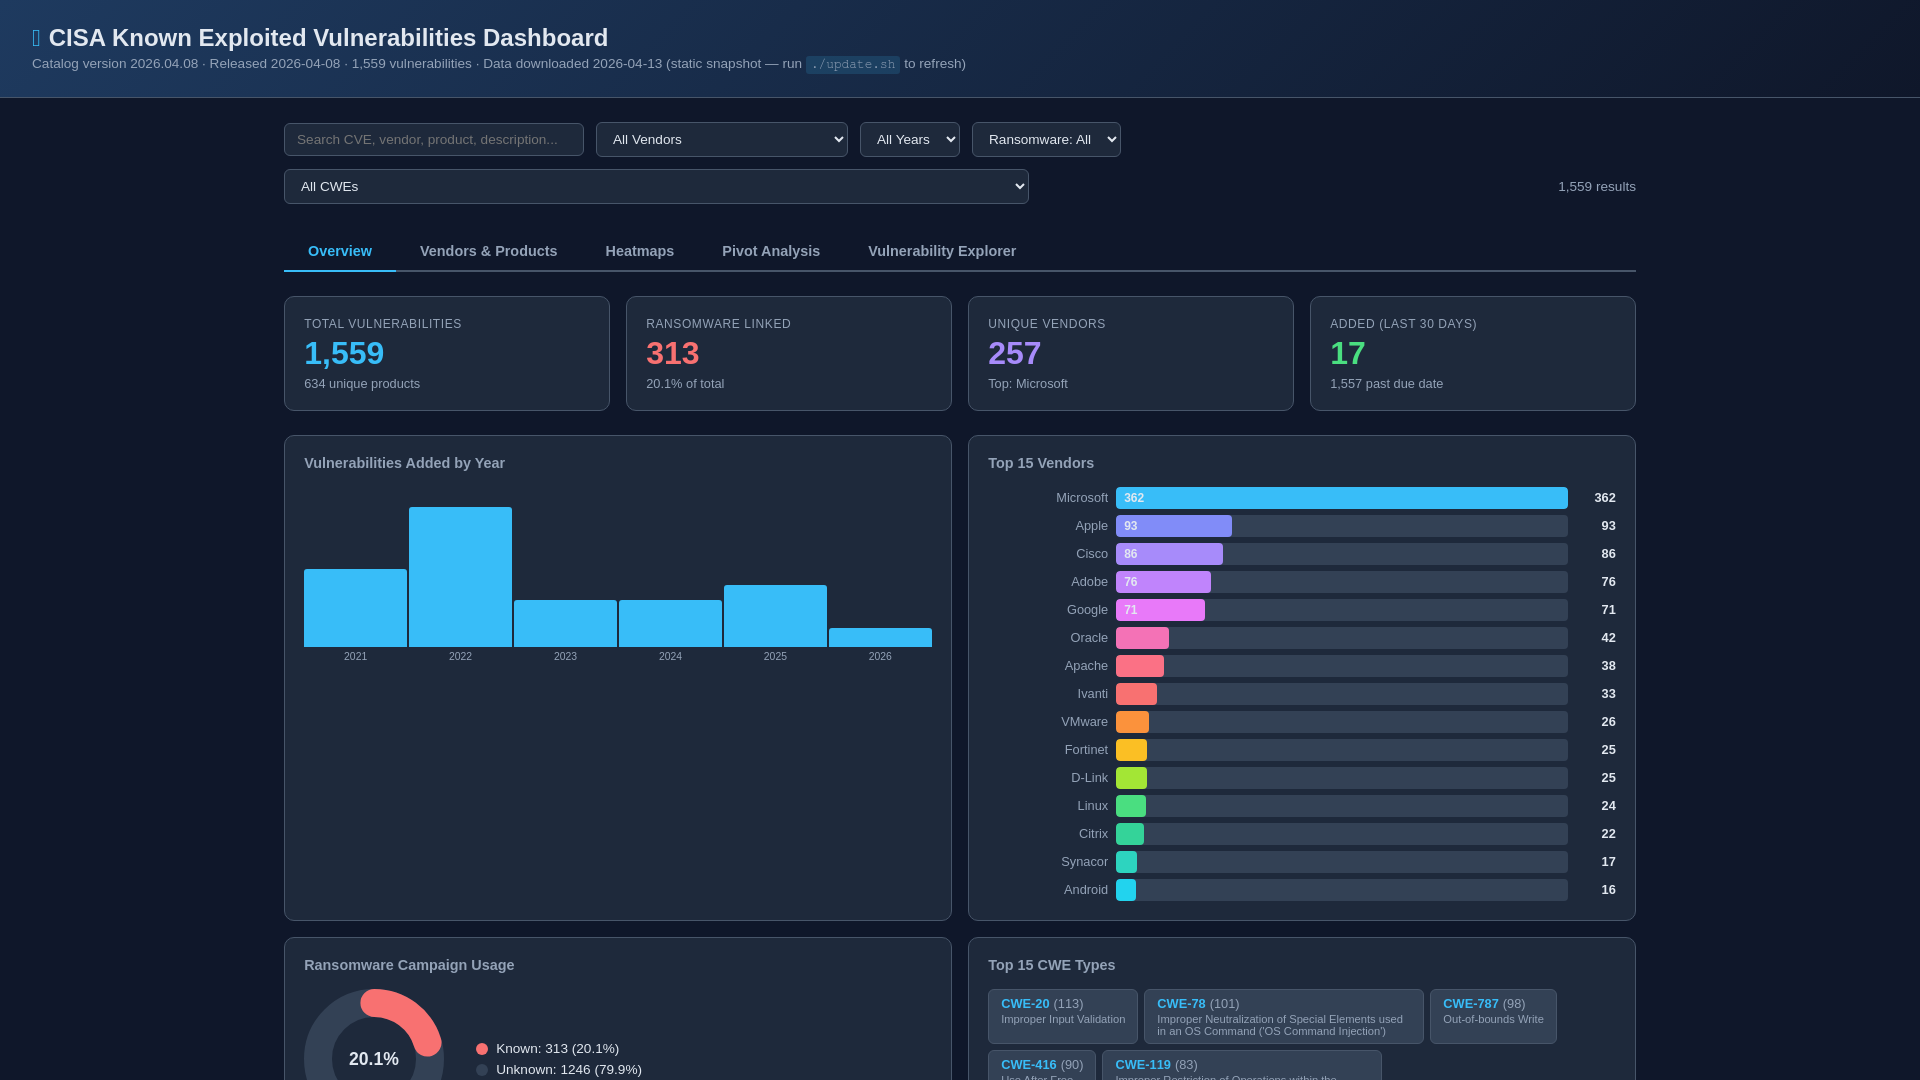Screen dimensions: 1920x1080
Task: Open the Vulnerability Explorer tab
Action: pos(941,251)
